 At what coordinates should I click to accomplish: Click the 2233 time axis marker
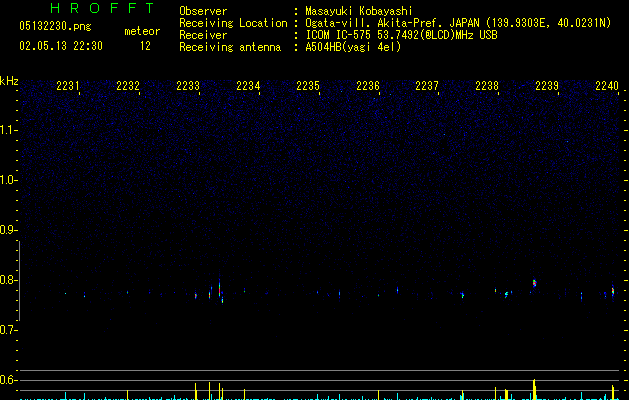click(188, 86)
